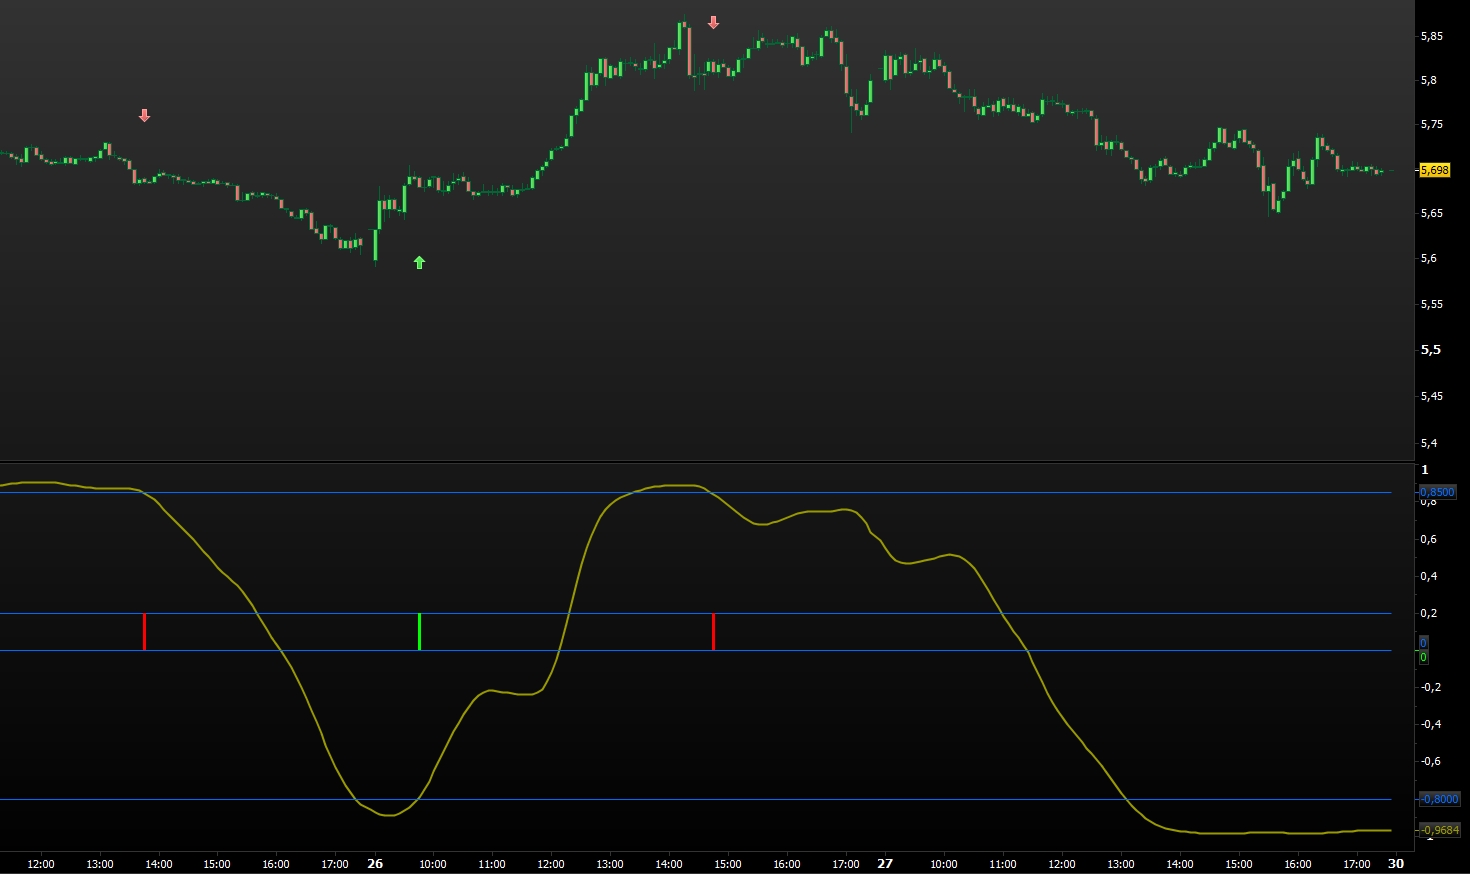Click the -0,2 indicator scale label
Image resolution: width=1470 pixels, height=874 pixels.
pos(1431,687)
